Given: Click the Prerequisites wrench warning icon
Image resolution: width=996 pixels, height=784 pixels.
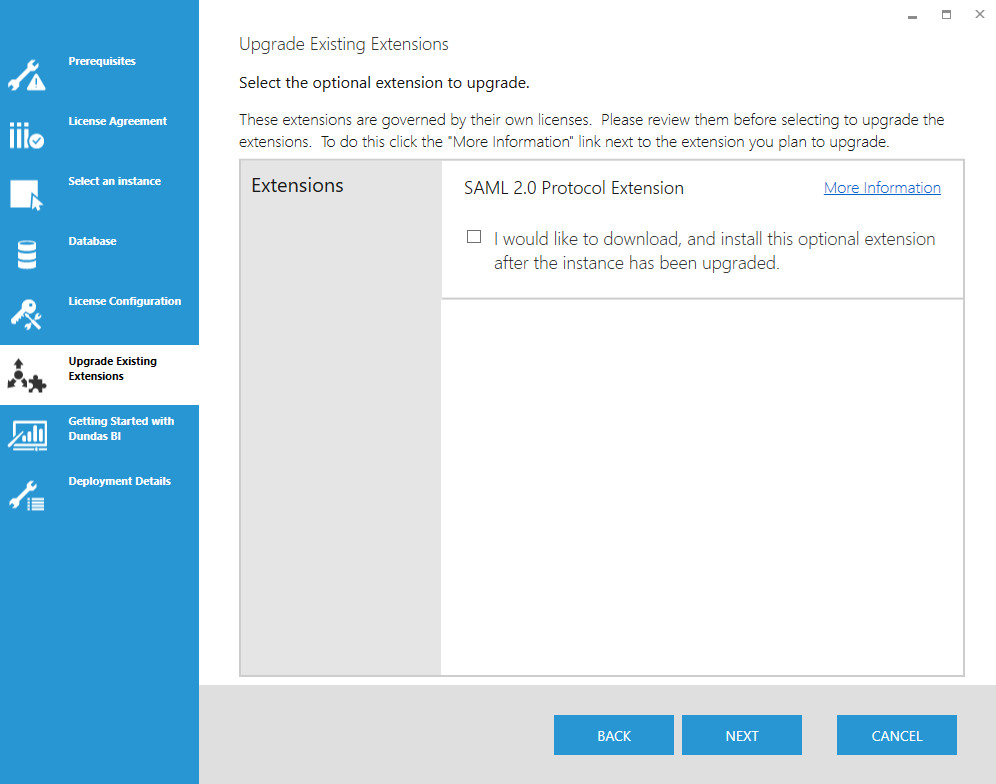Looking at the screenshot, I should [27, 76].
